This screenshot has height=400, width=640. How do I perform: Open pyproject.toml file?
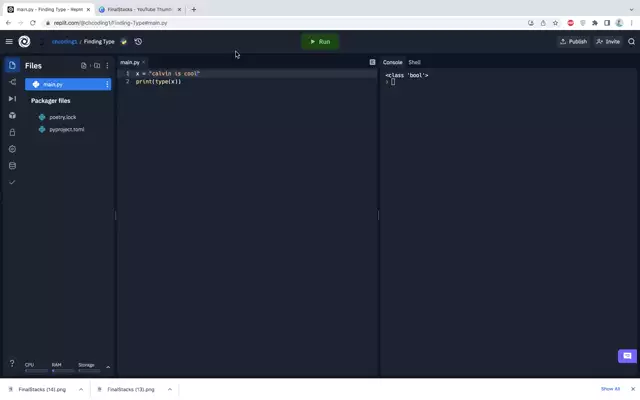(x=67, y=129)
